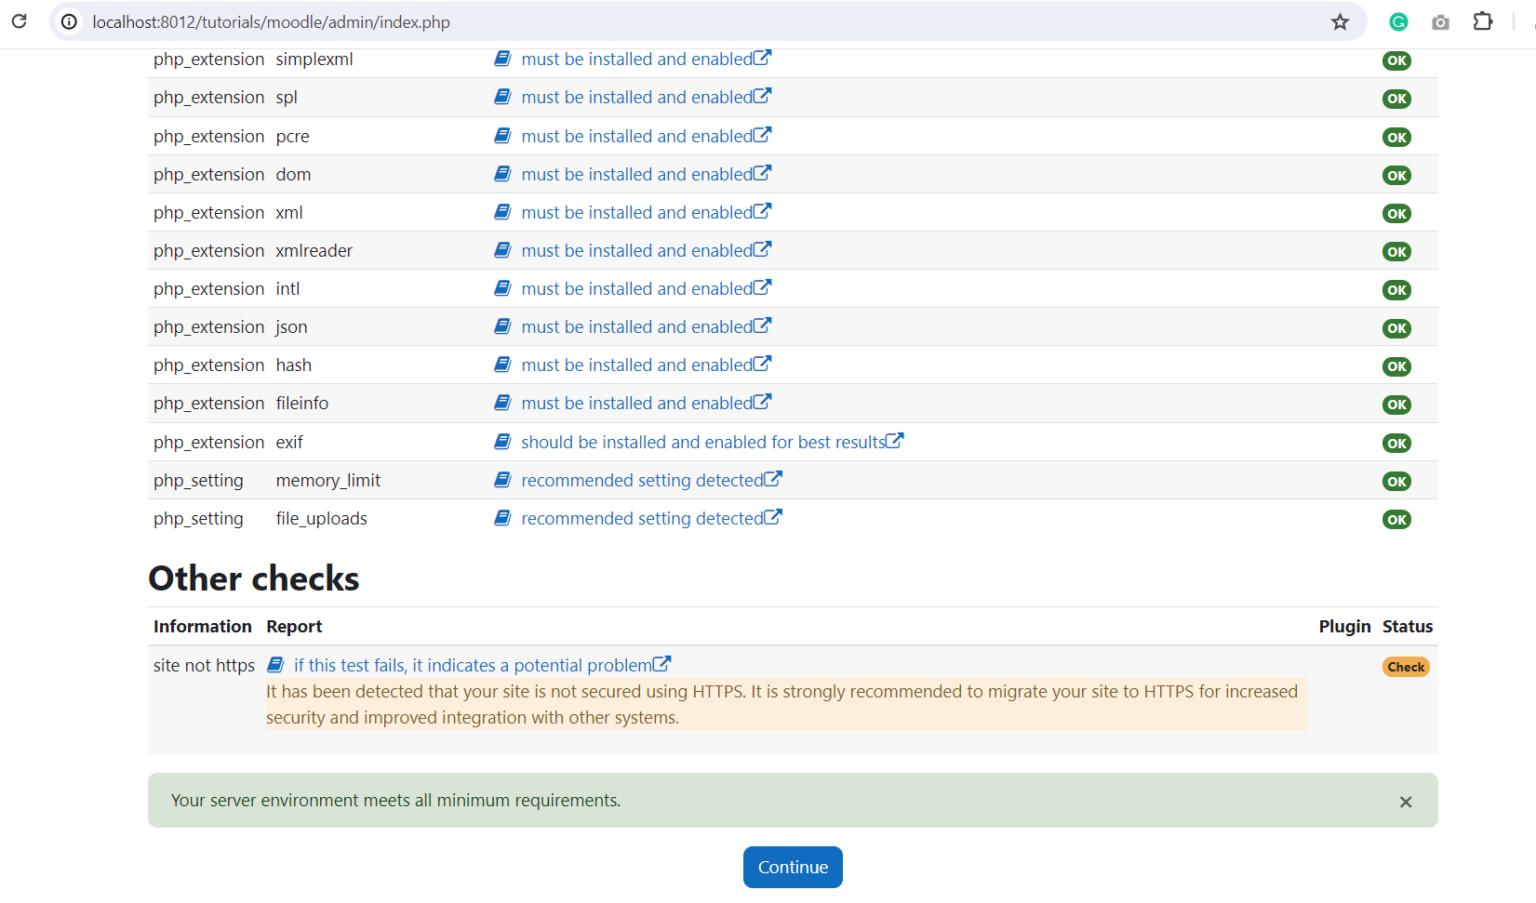This screenshot has width=1536, height=903.
Task: Bookmark this page using the star icon
Action: coord(1340,21)
